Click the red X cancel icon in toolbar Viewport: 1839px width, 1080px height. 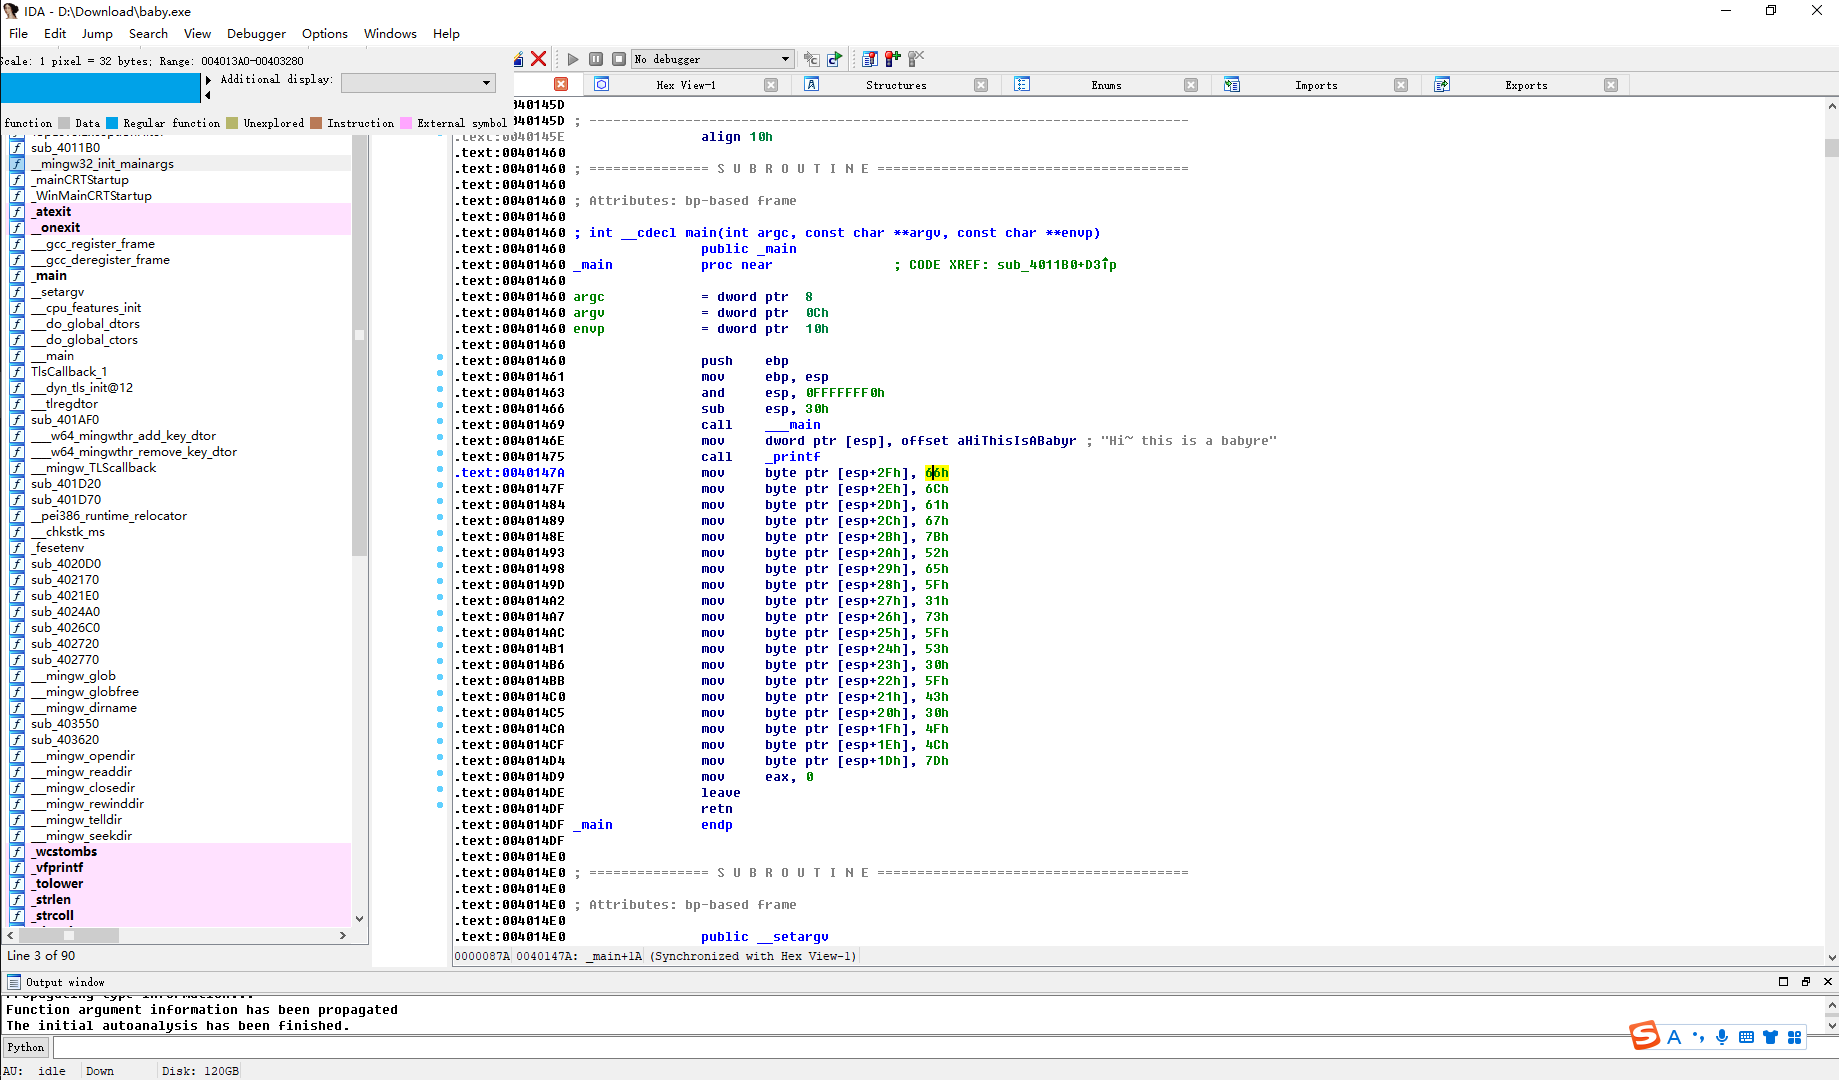point(538,59)
